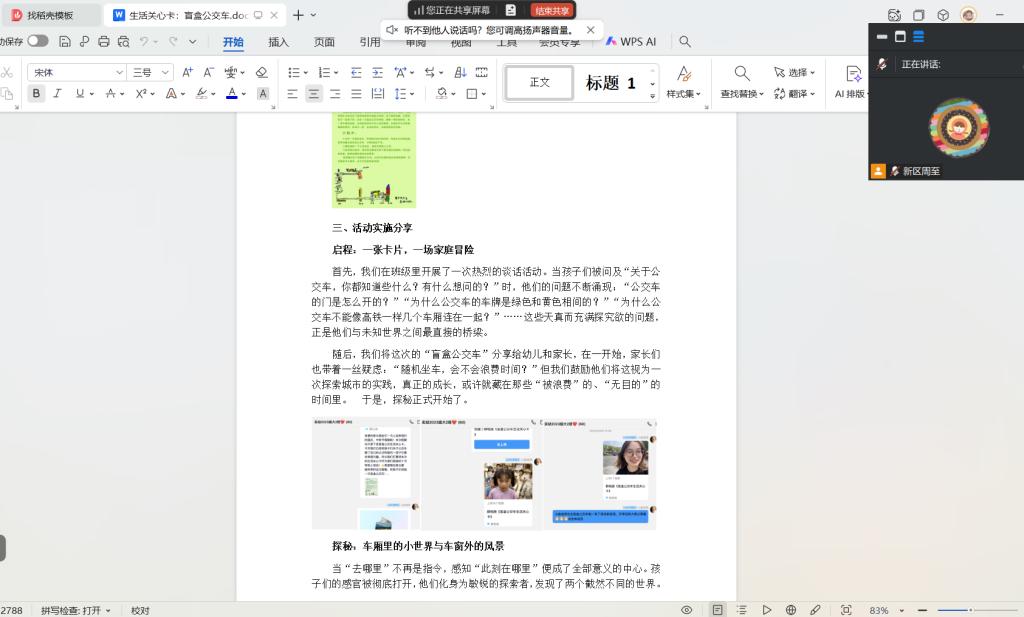This screenshot has width=1024, height=617.
Task: Click the increase font size icon
Action: click(x=187, y=72)
